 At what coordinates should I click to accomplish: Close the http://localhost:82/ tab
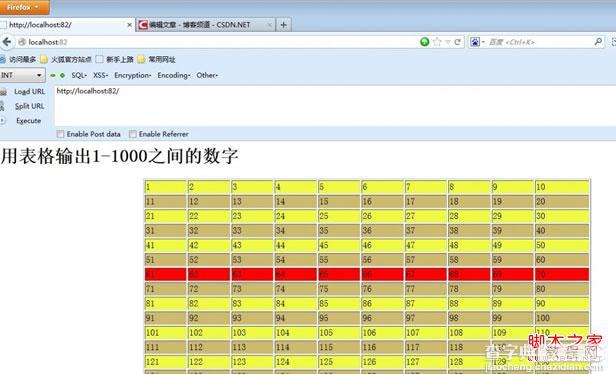(129, 25)
